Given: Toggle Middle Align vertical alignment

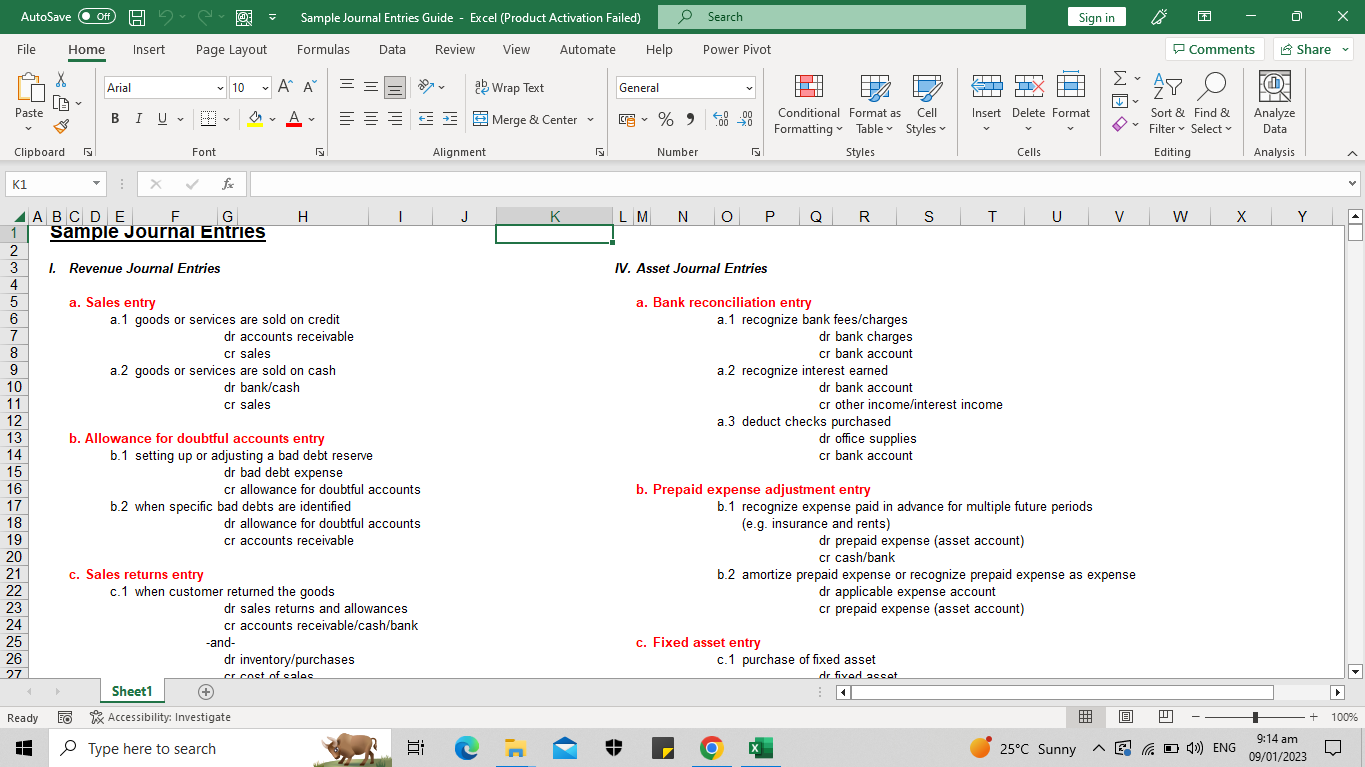Looking at the screenshot, I should coord(371,87).
